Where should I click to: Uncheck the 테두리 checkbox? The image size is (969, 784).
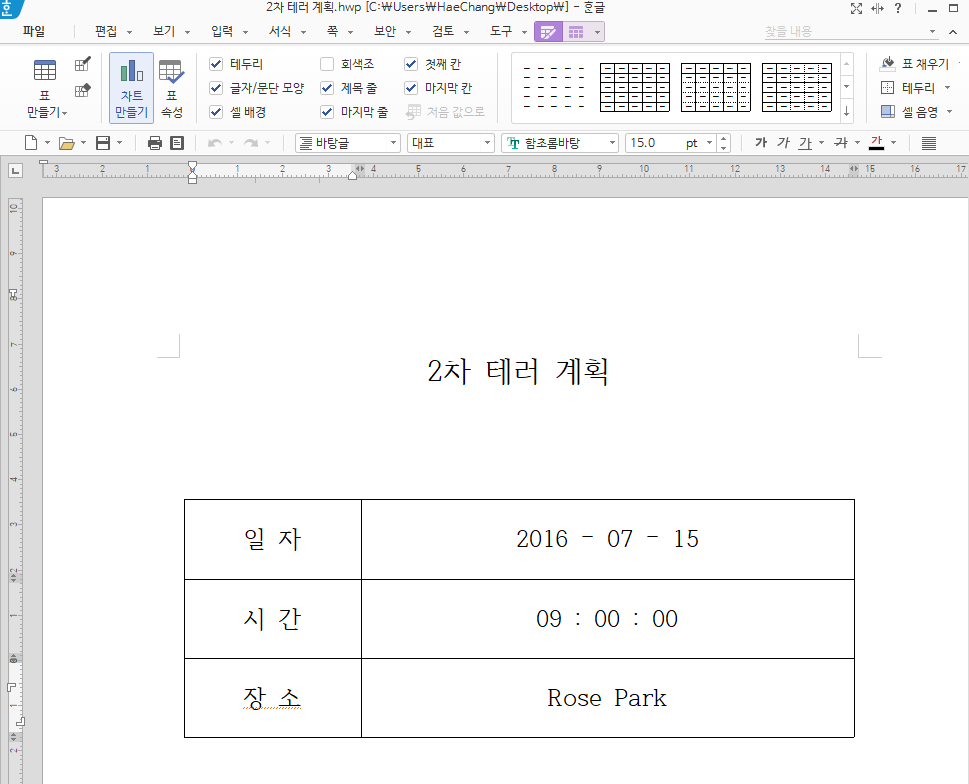[x=216, y=64]
